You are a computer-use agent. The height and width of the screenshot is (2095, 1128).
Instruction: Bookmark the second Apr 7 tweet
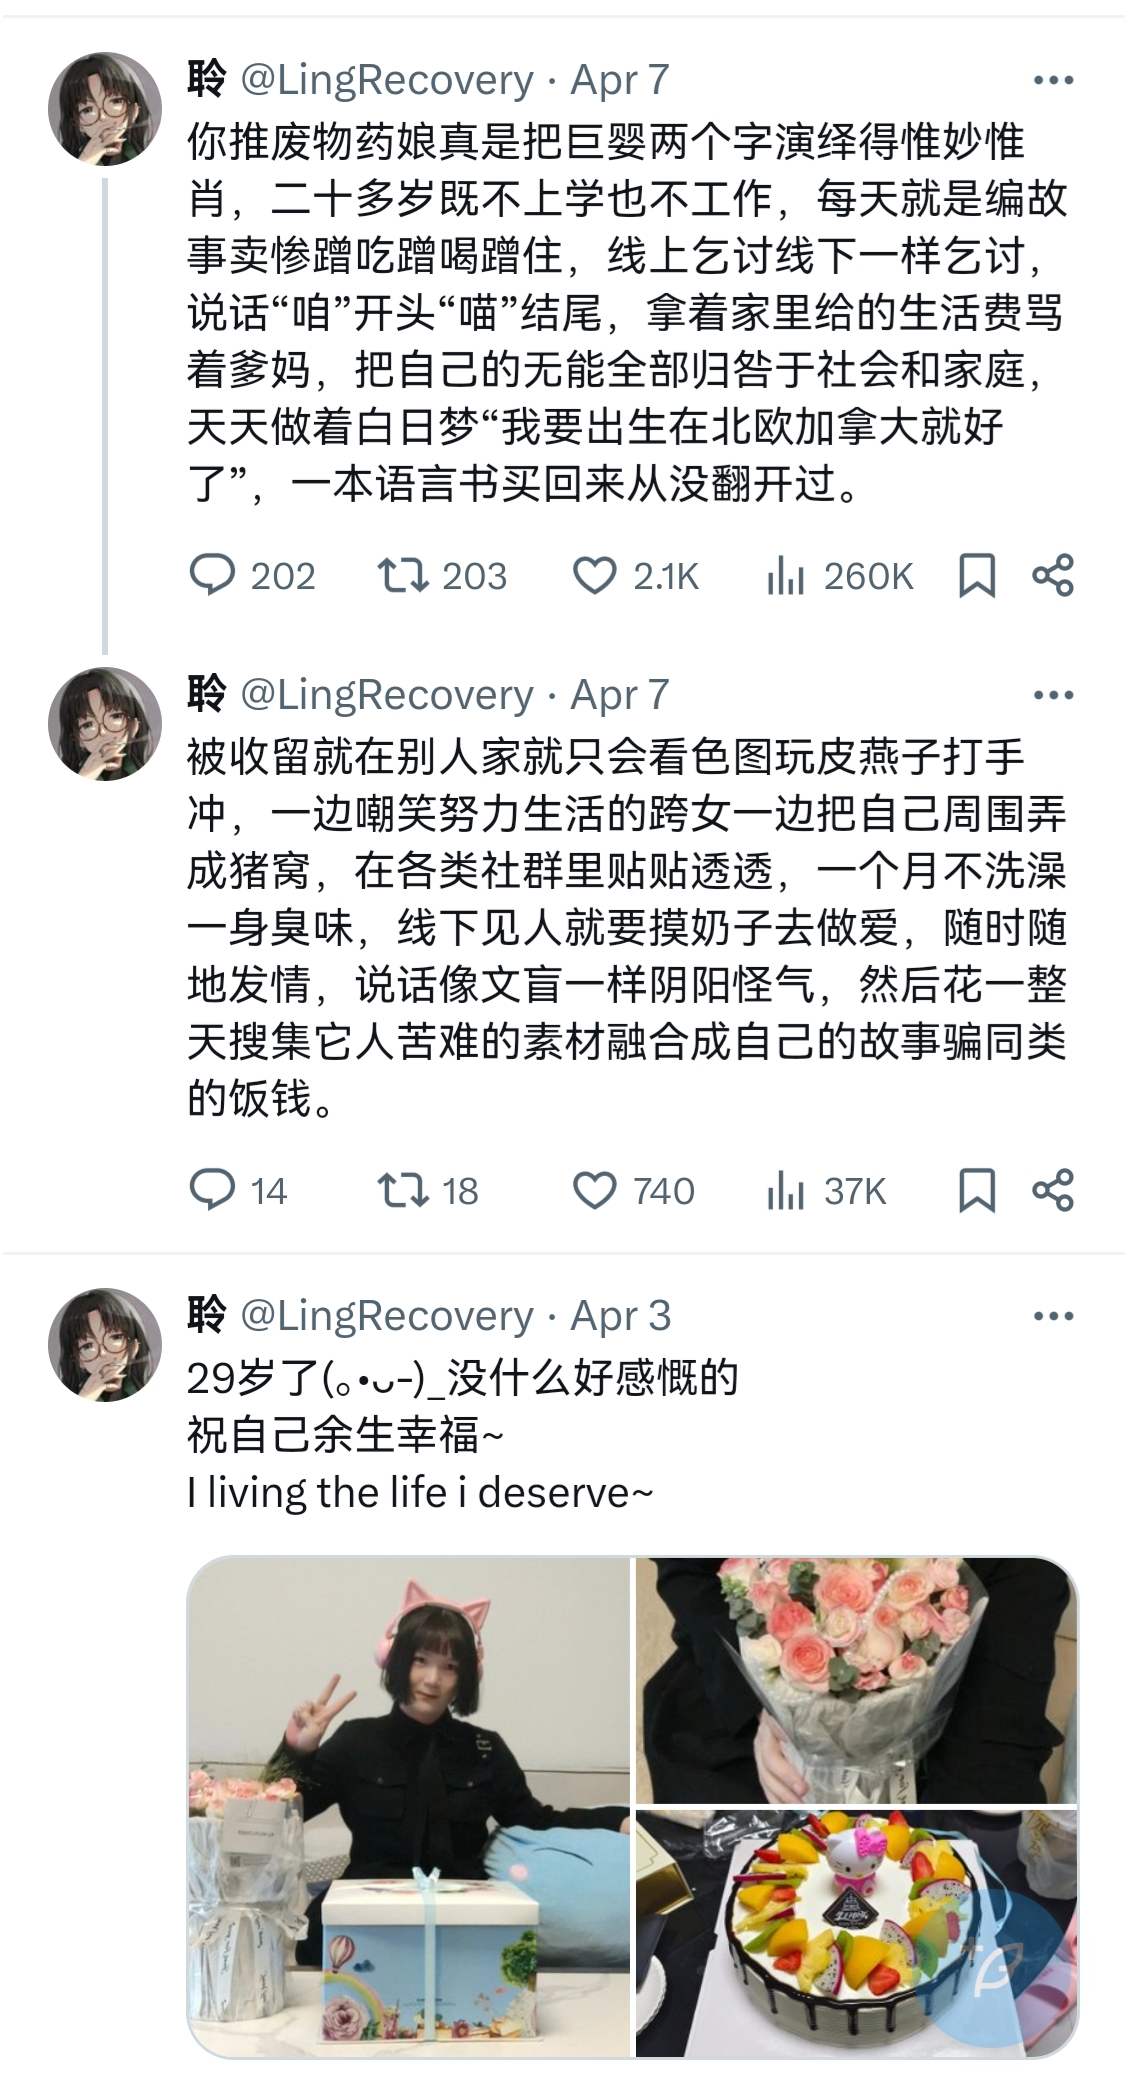976,1190
